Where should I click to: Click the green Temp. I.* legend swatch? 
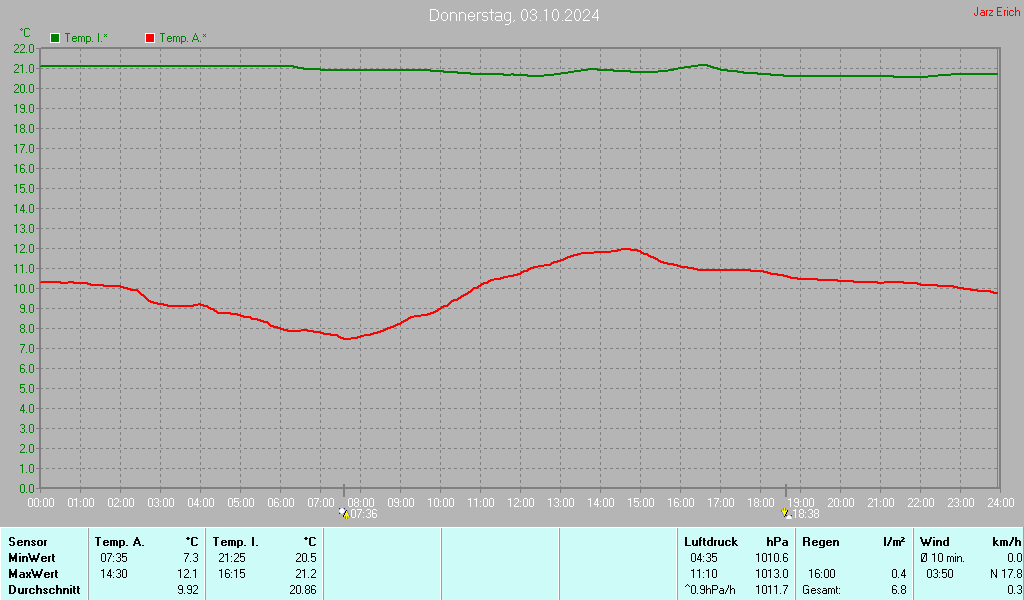pos(55,38)
